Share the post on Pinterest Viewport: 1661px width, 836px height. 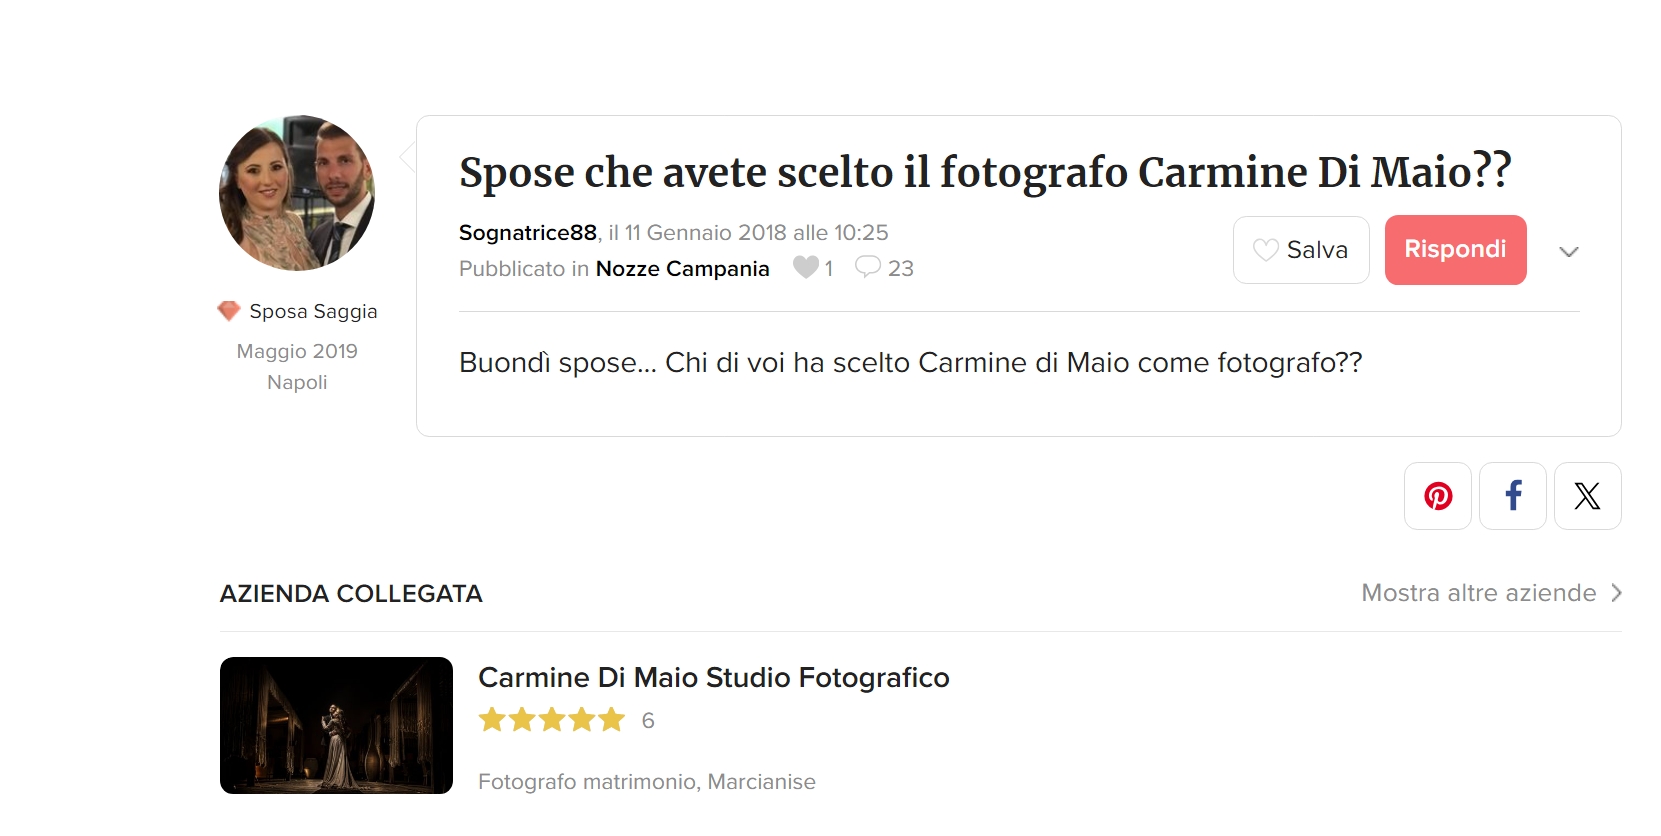pos(1437,496)
